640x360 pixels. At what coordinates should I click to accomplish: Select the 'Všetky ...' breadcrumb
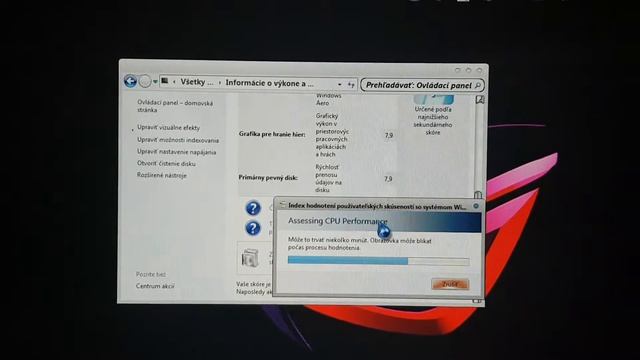197,82
